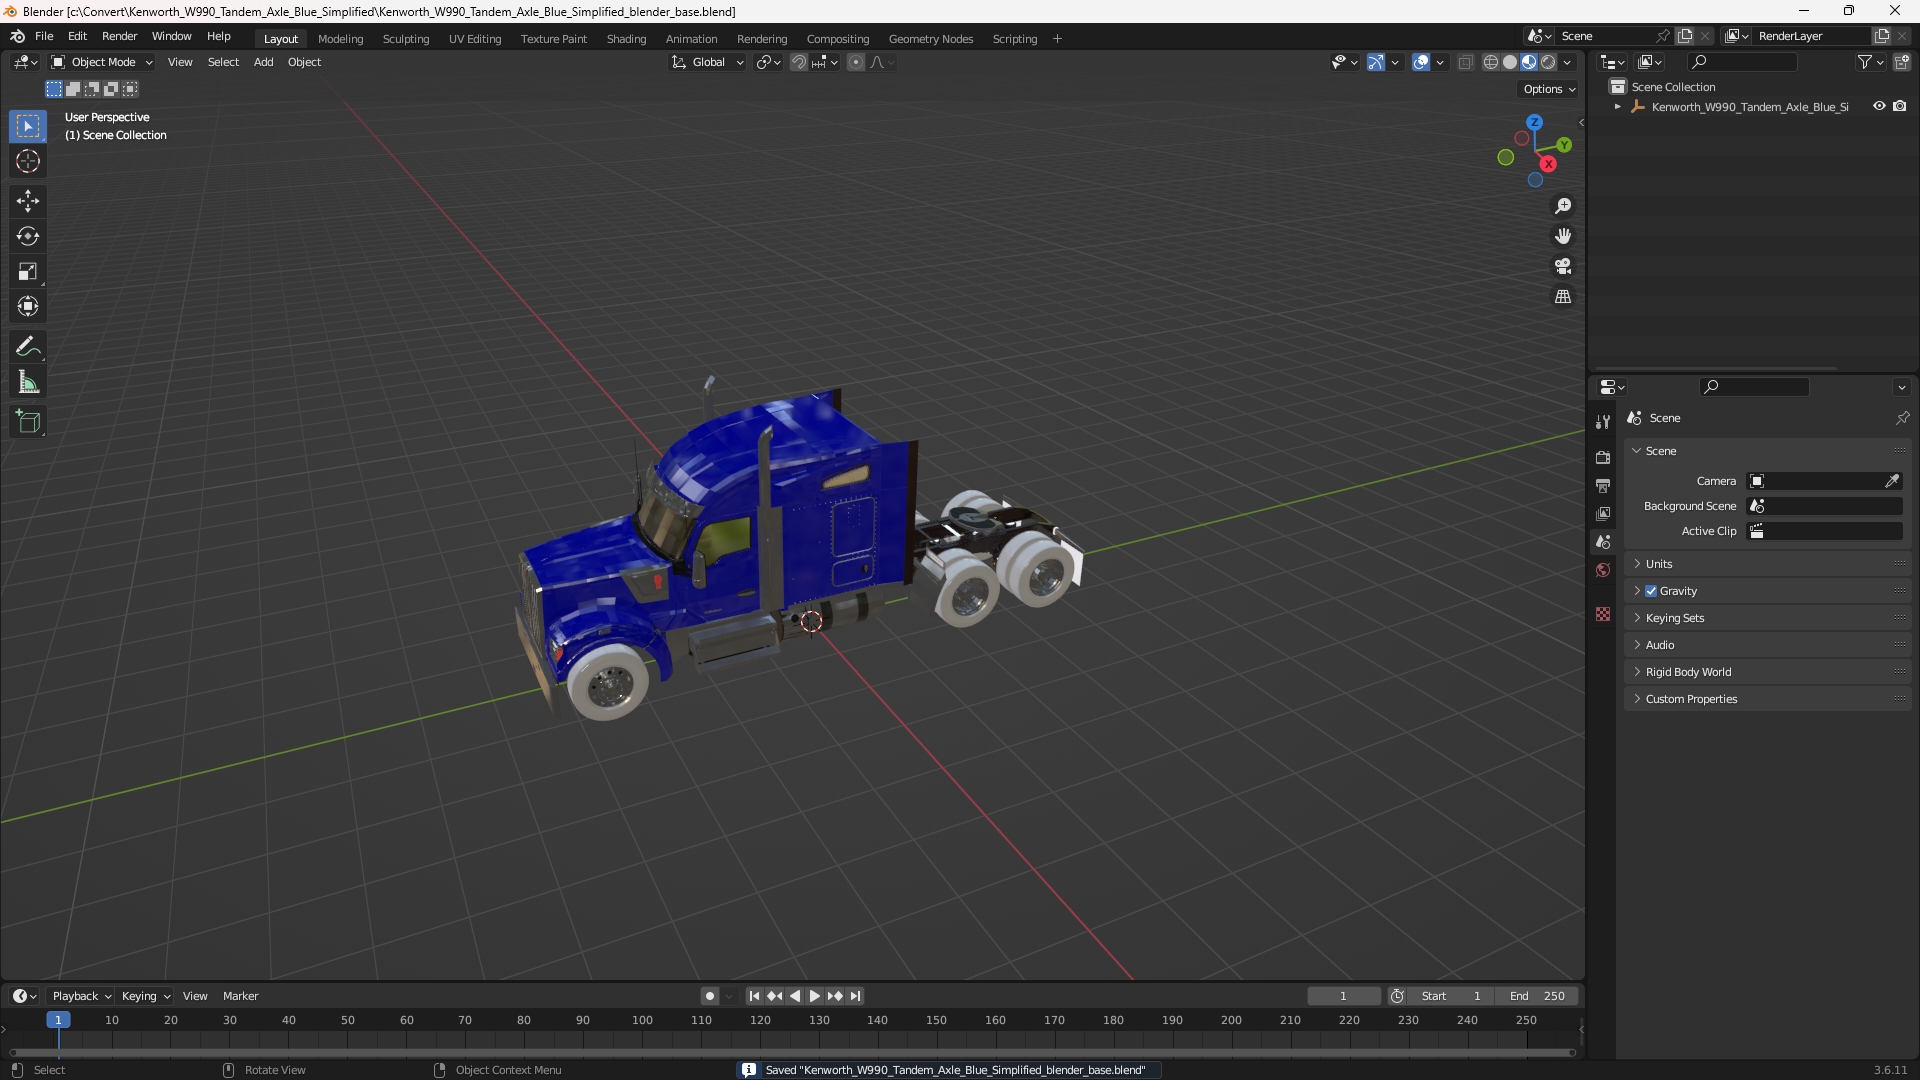Click the Camera eyedropper icon
Image resolution: width=1920 pixels, height=1080 pixels.
(x=1892, y=481)
